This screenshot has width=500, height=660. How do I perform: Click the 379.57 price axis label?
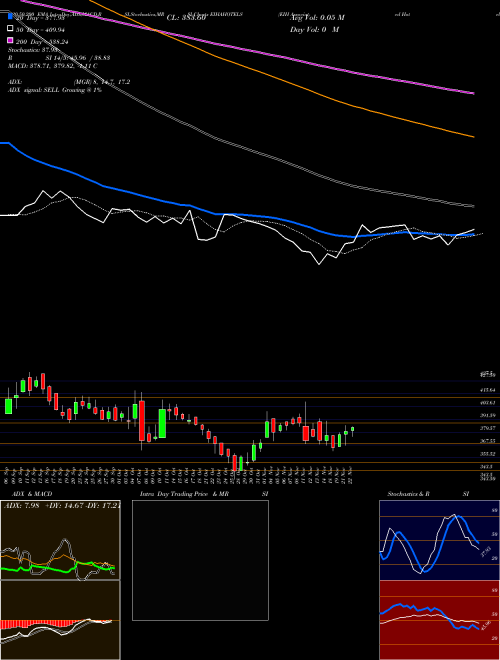pyautogui.click(x=487, y=428)
